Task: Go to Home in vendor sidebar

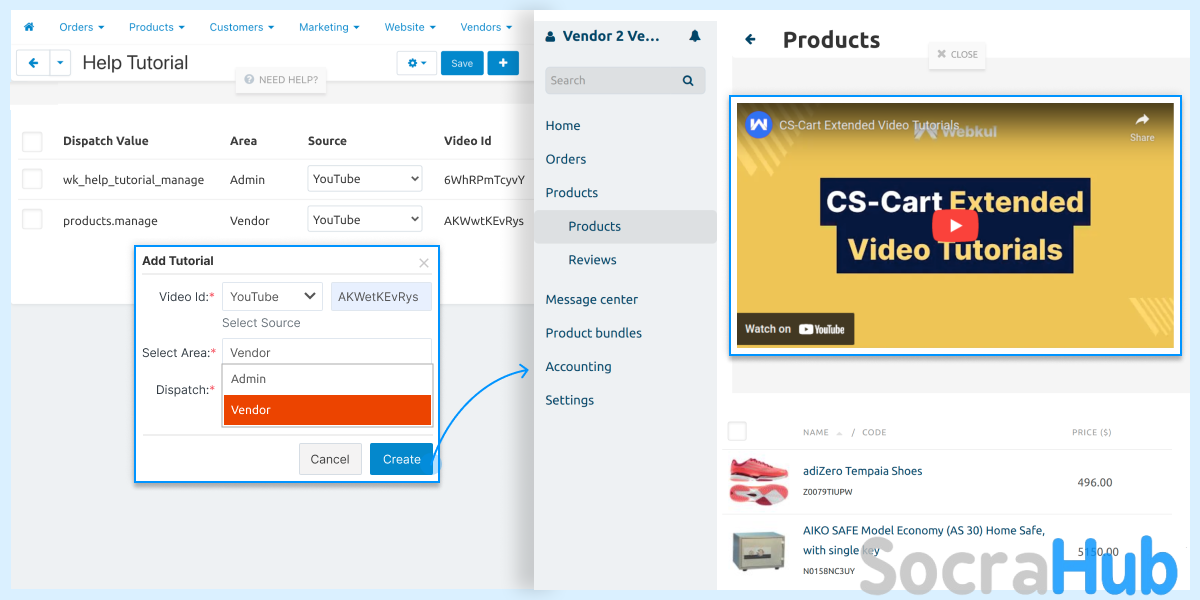Action: pyautogui.click(x=563, y=125)
